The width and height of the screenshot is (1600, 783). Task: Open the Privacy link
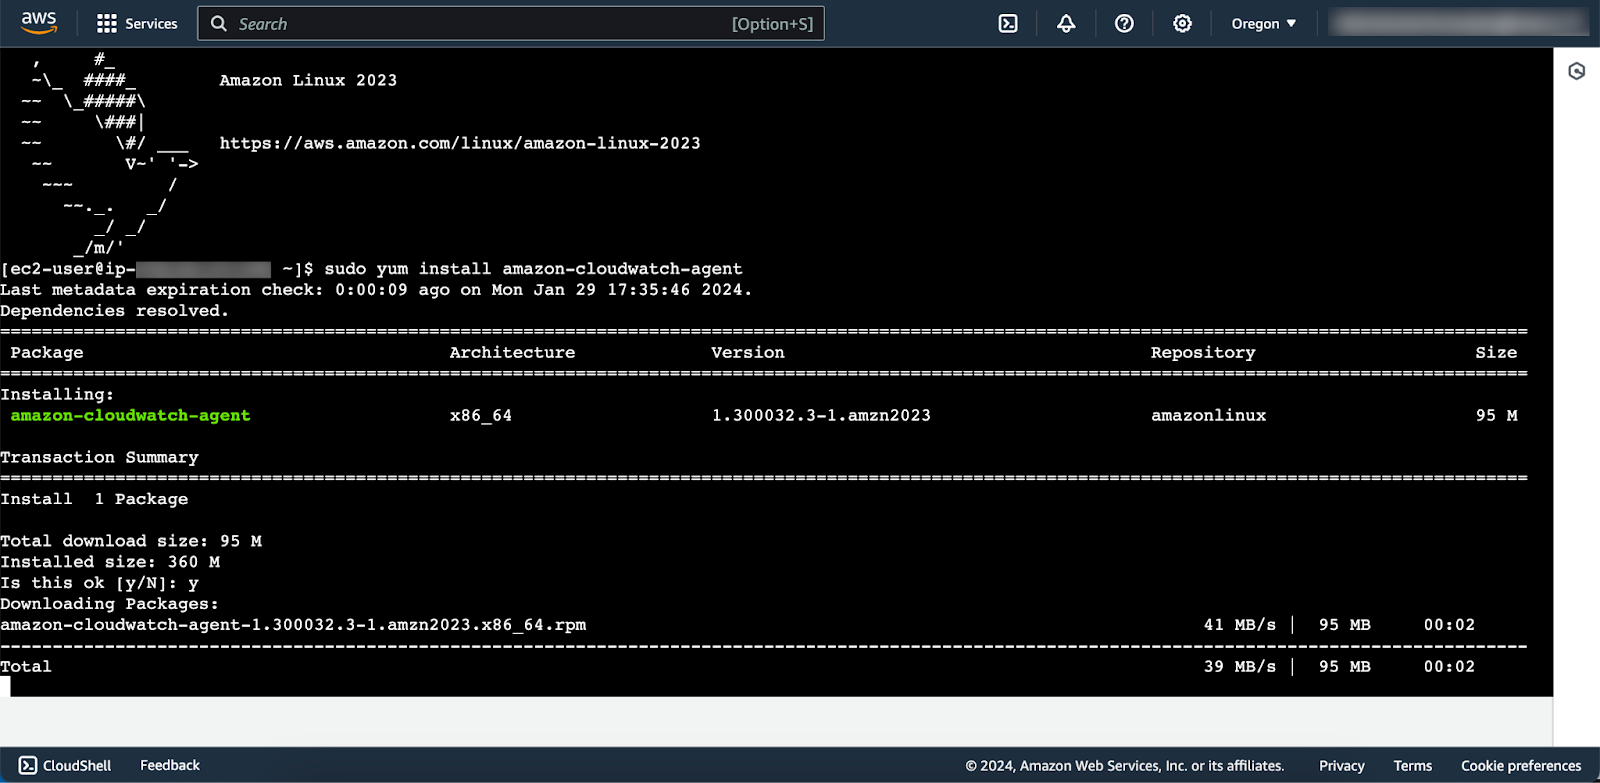pyautogui.click(x=1342, y=766)
